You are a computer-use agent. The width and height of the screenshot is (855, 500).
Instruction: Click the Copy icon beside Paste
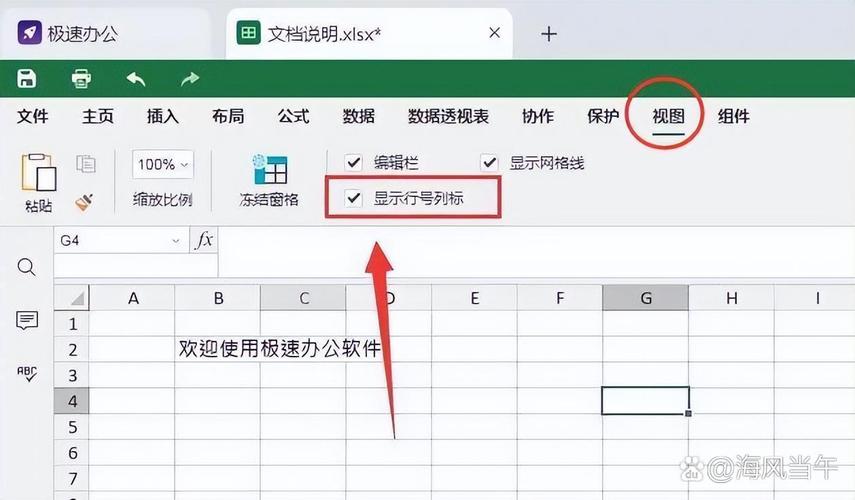click(86, 164)
